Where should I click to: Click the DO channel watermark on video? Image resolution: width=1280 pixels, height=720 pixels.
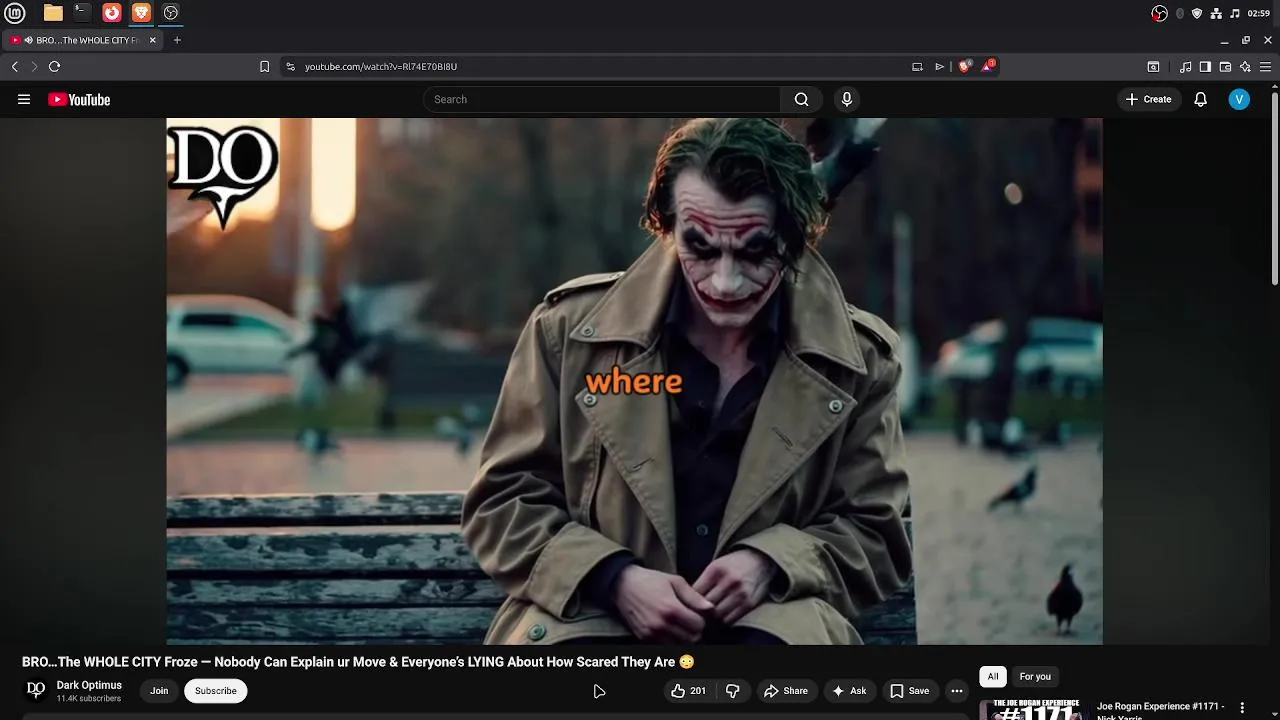click(x=223, y=175)
